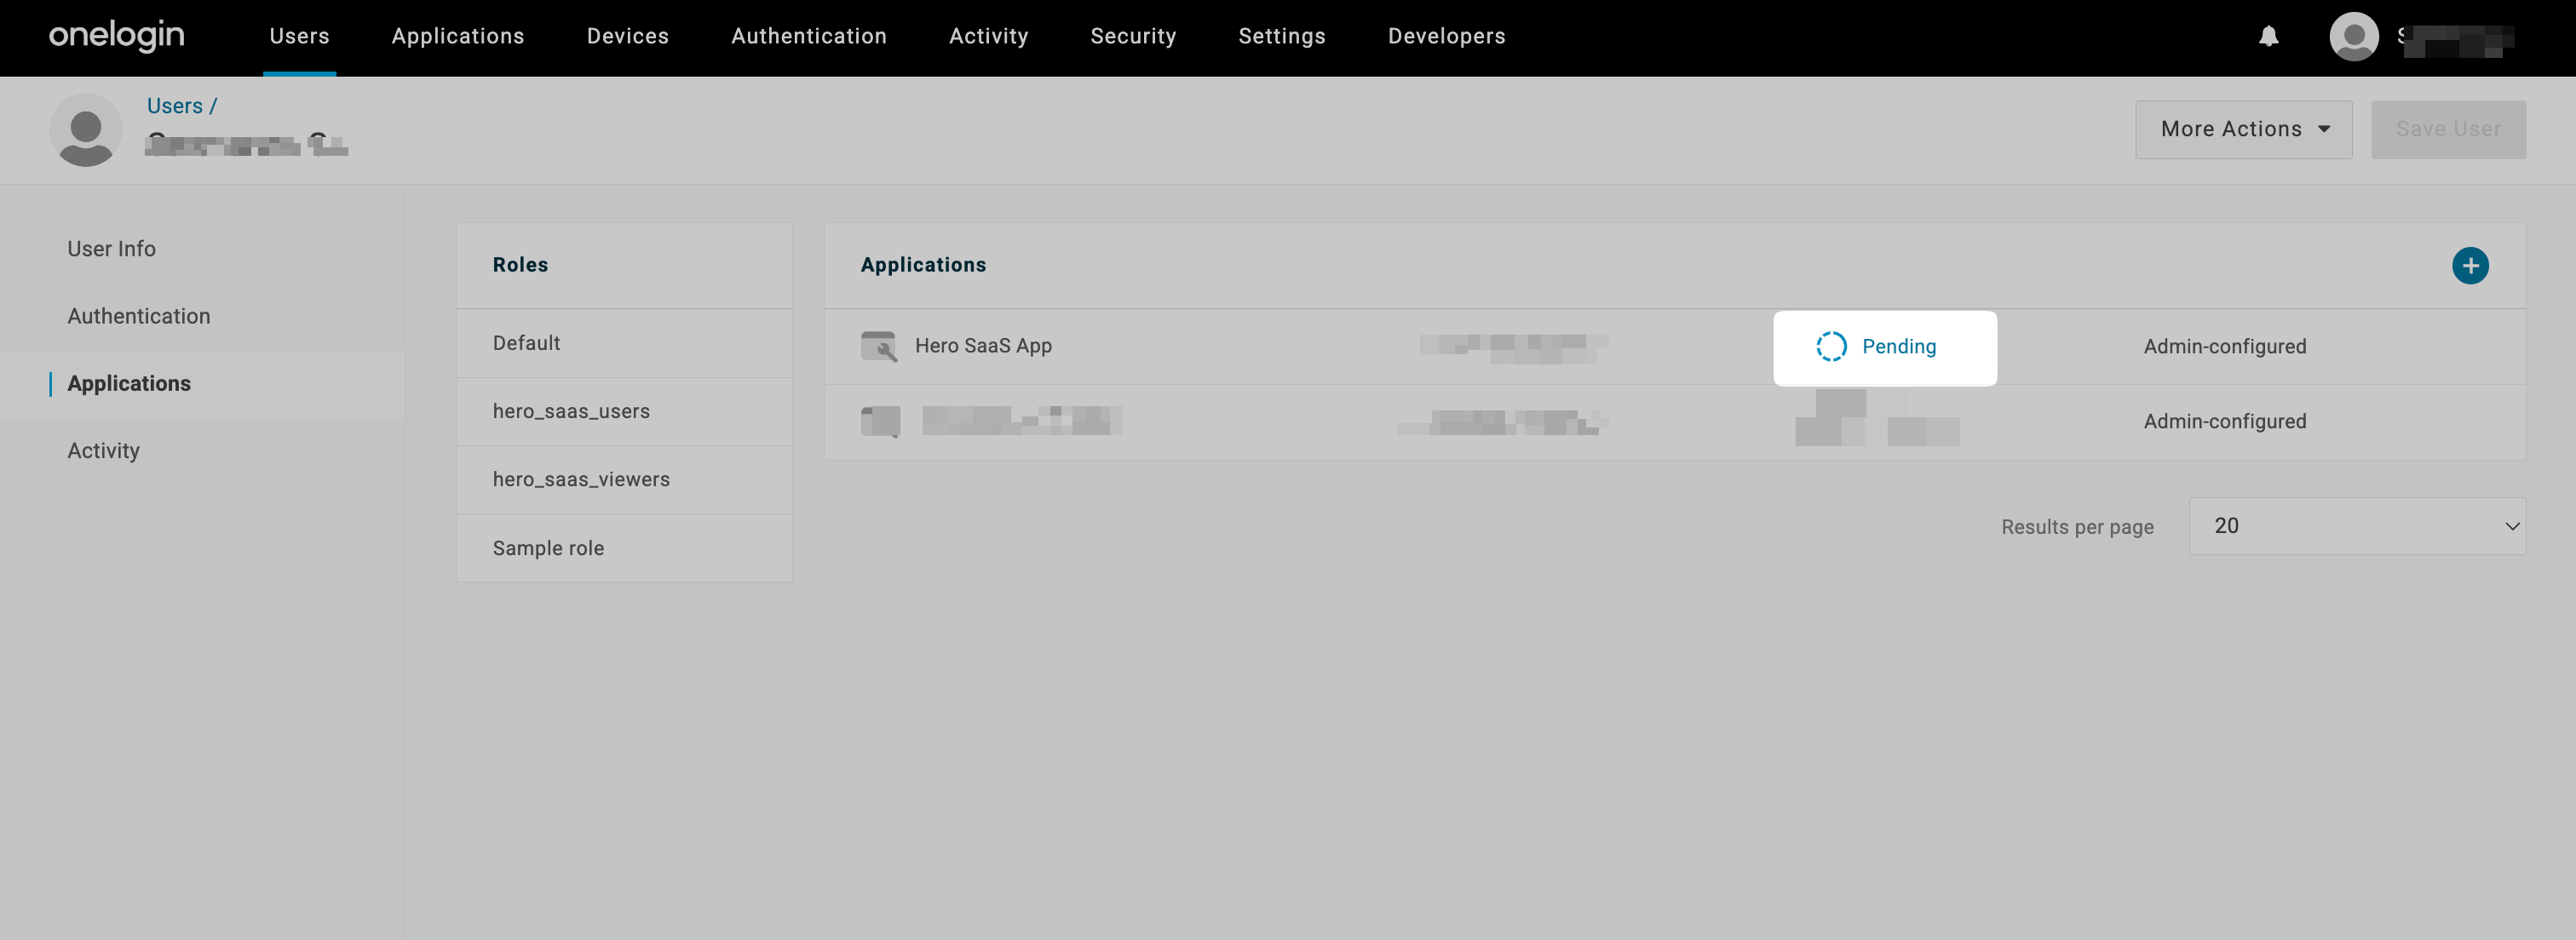Open the Security section
Screen dimensions: 2576x940
point(1133,36)
